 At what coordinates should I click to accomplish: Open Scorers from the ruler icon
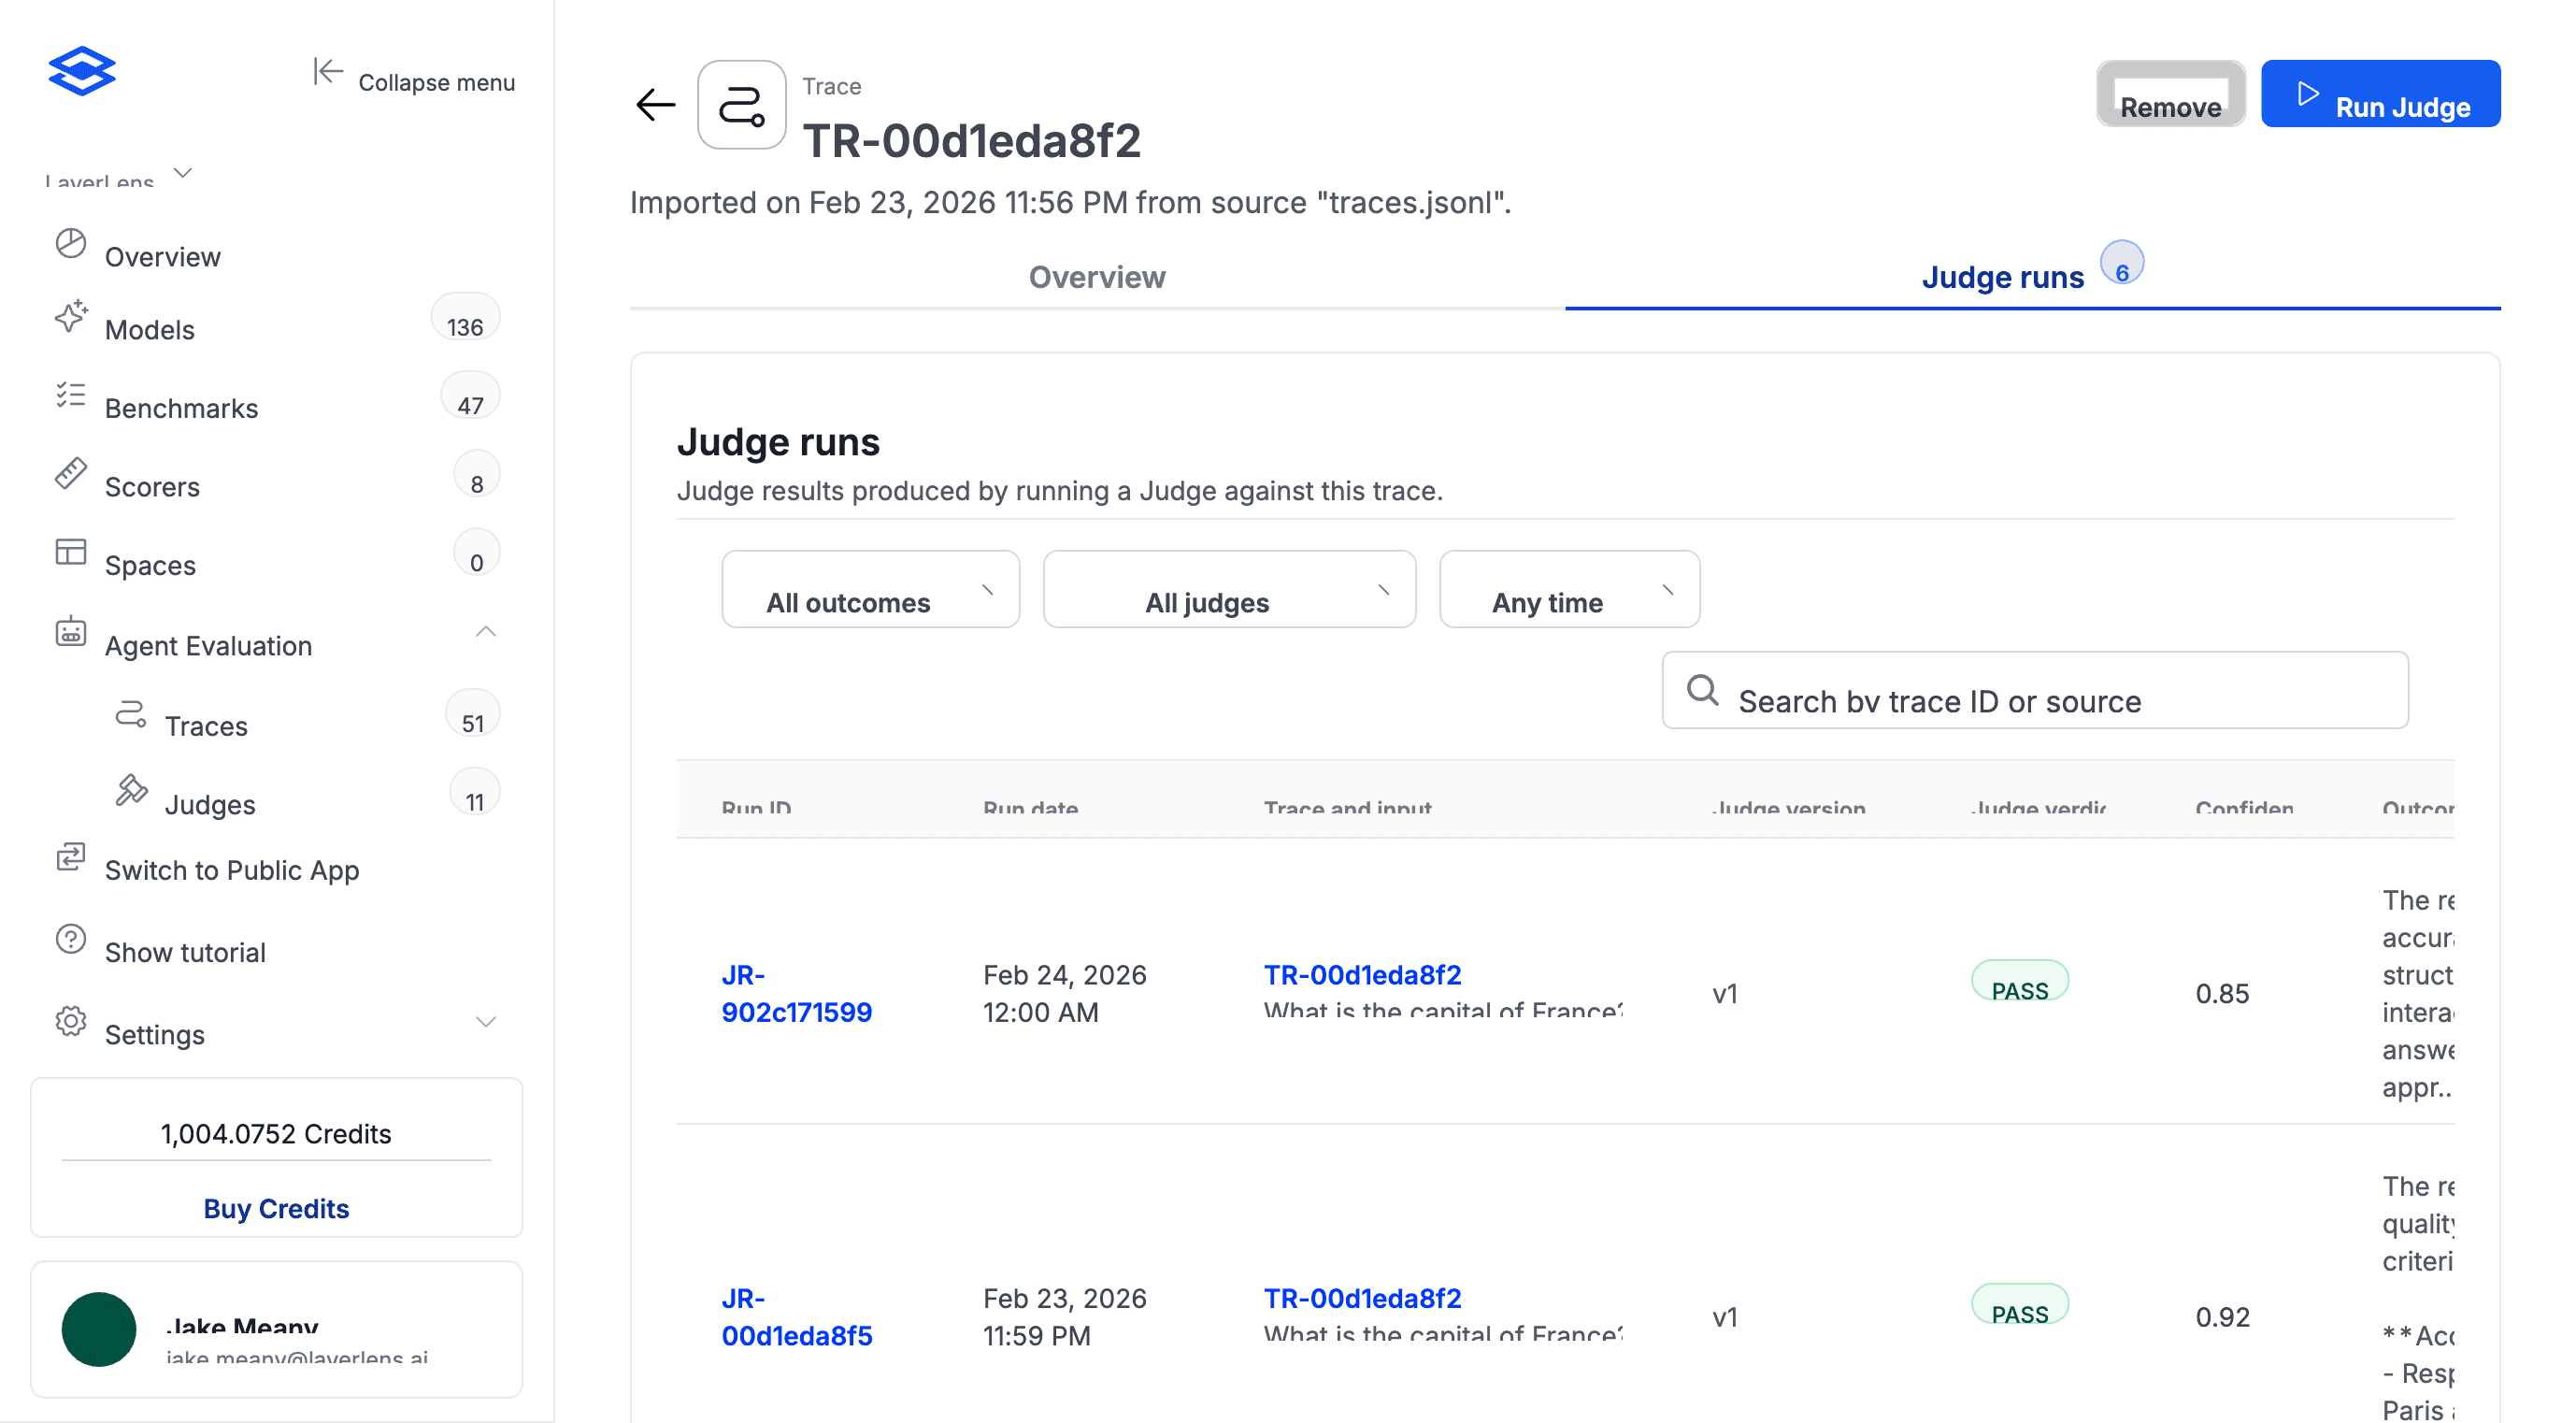70,474
